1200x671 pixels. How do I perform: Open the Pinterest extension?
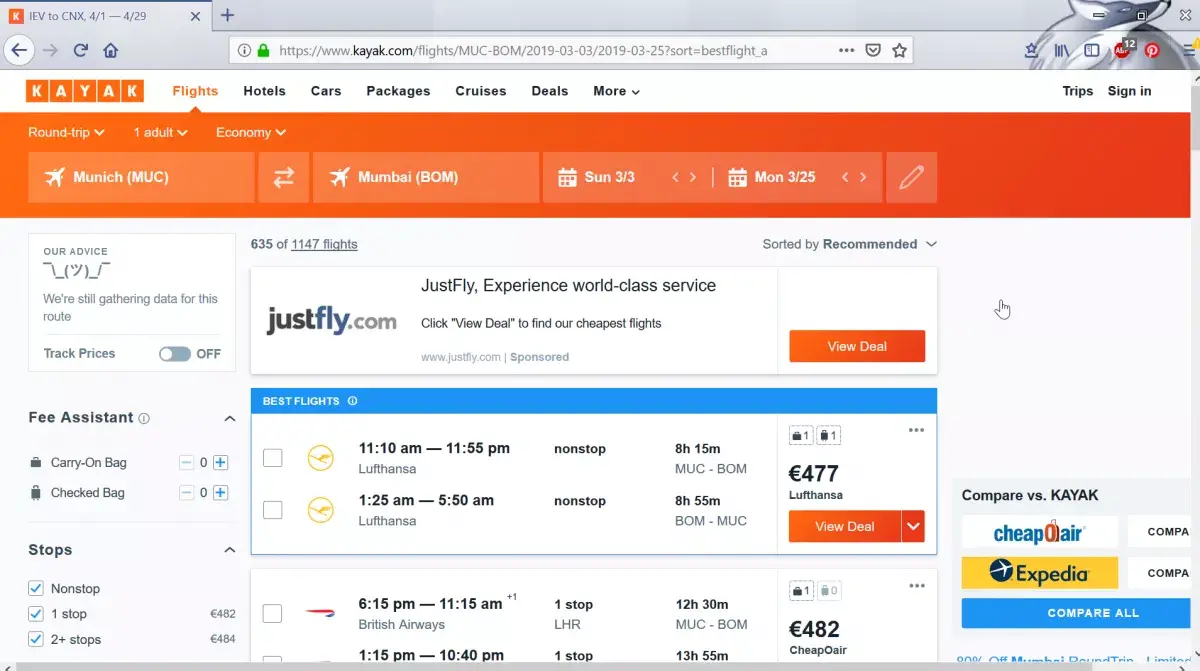click(1152, 50)
